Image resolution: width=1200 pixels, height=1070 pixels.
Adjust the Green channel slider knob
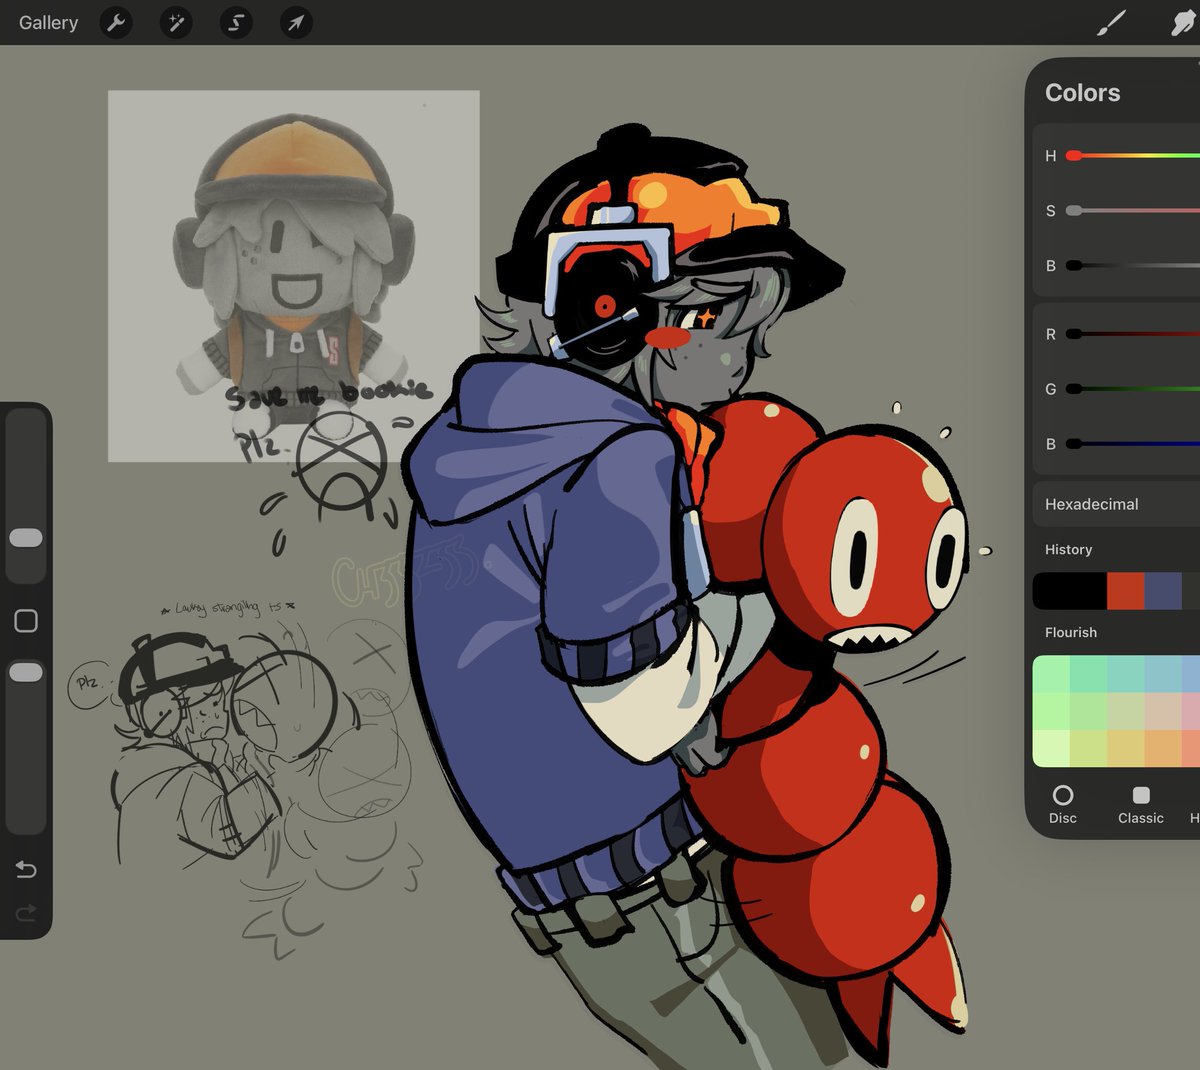(1074, 388)
